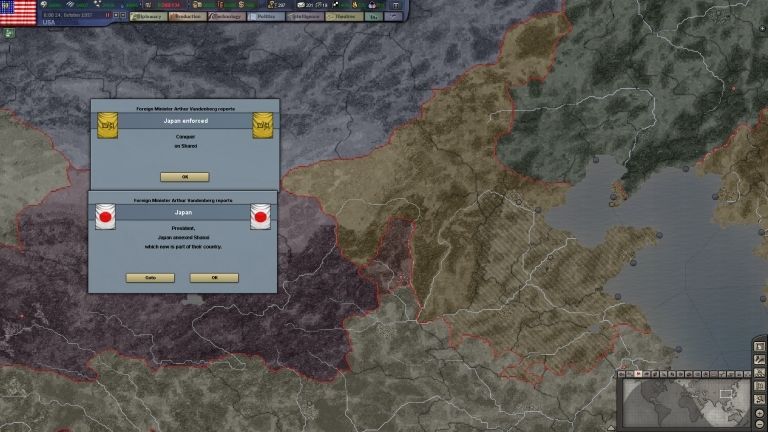
Task: Click the icon beside the 18 value
Action: point(319,5)
